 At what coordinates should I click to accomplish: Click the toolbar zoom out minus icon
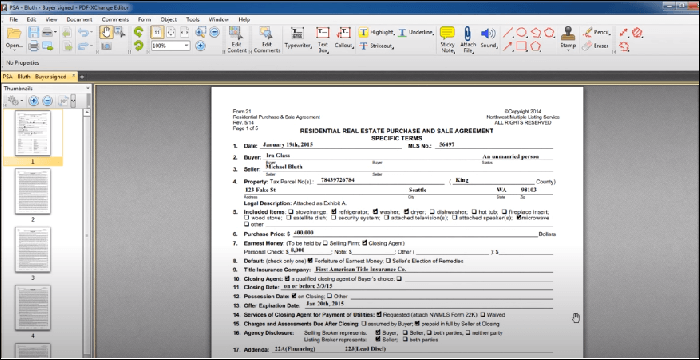click(x=214, y=32)
